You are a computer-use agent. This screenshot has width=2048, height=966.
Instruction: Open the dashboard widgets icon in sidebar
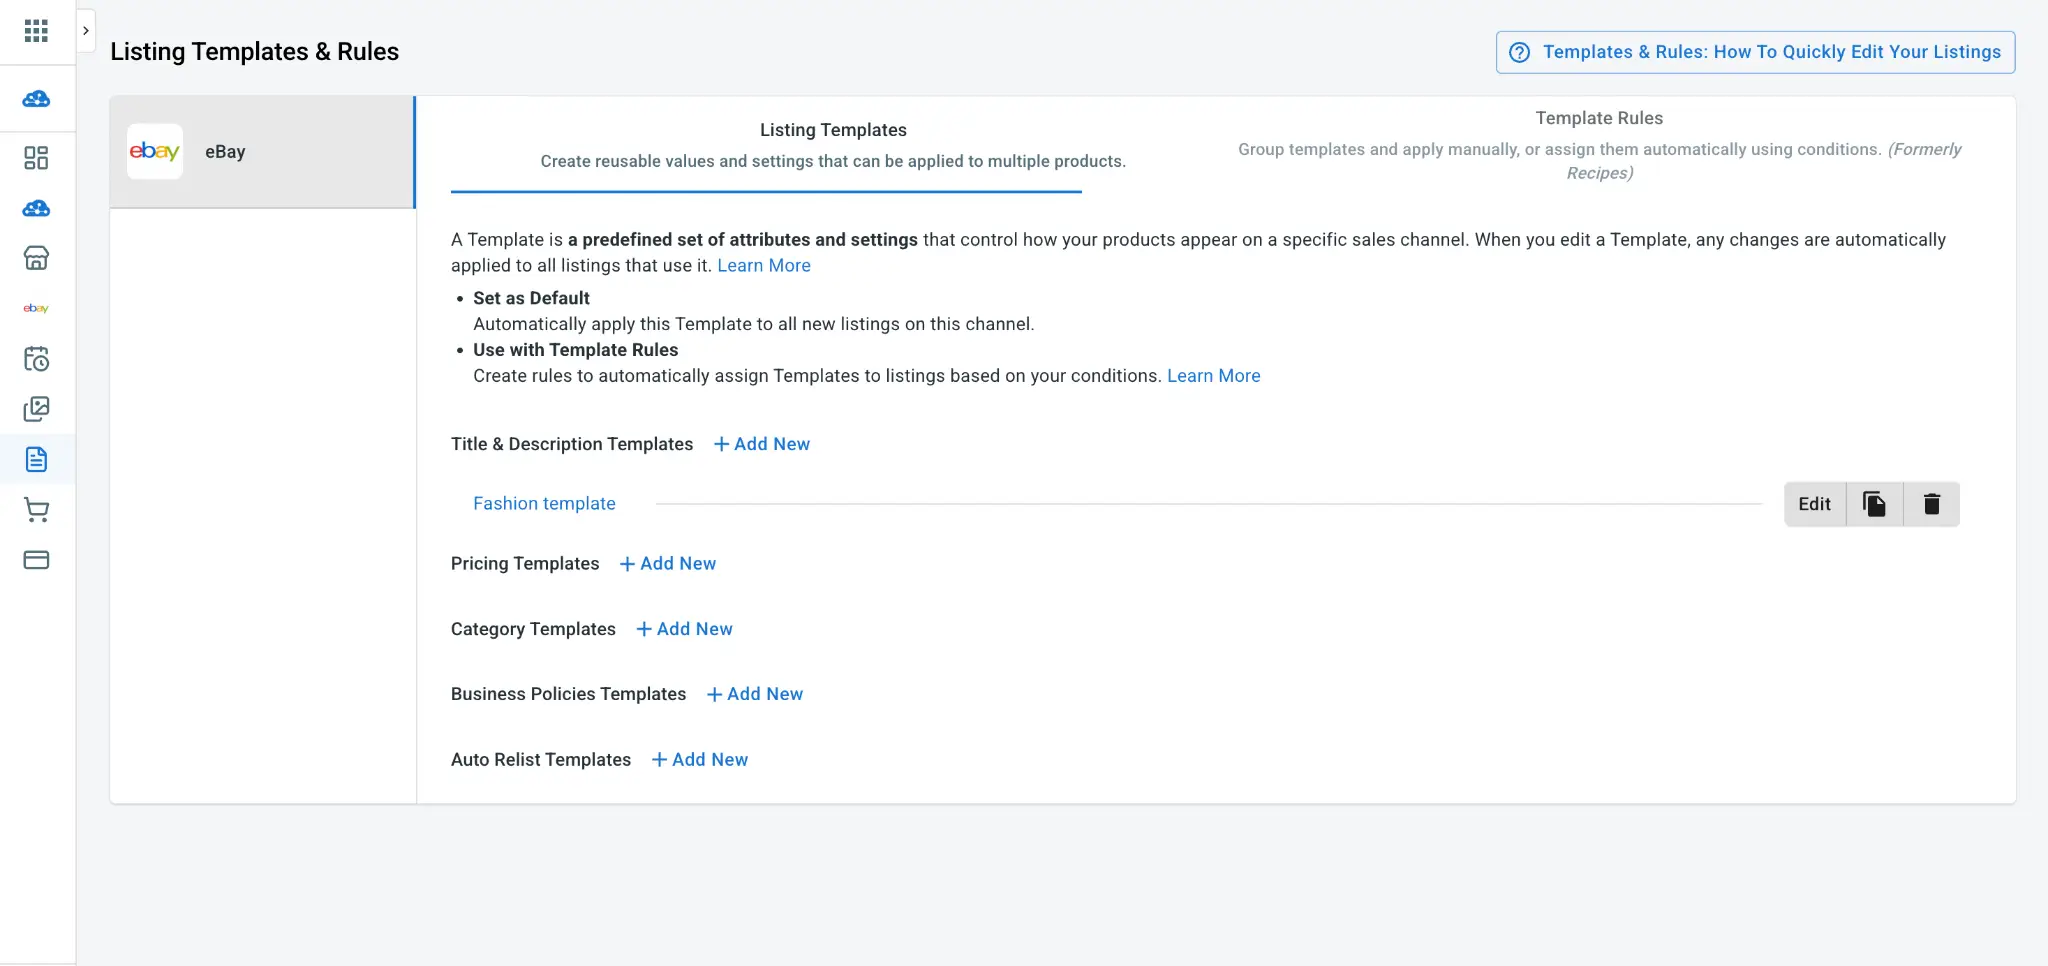[36, 158]
